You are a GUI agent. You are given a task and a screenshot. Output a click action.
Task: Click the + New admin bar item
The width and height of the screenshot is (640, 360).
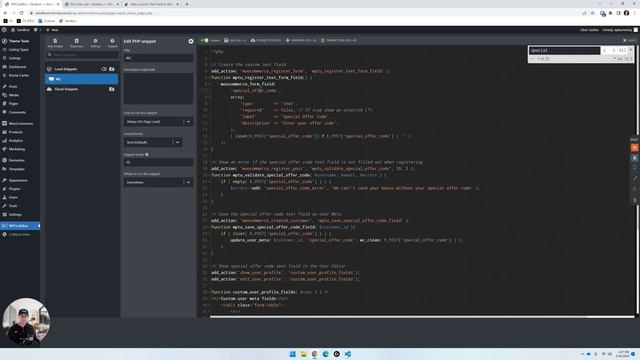[x=52, y=30]
